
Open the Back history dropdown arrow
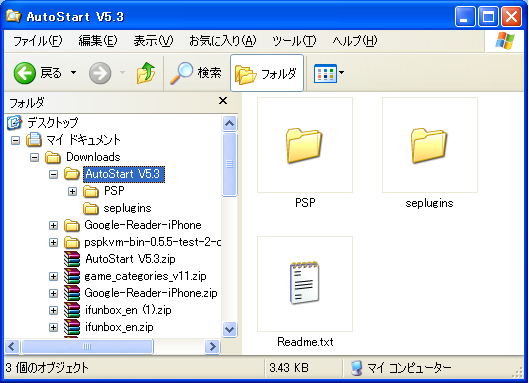[73, 73]
